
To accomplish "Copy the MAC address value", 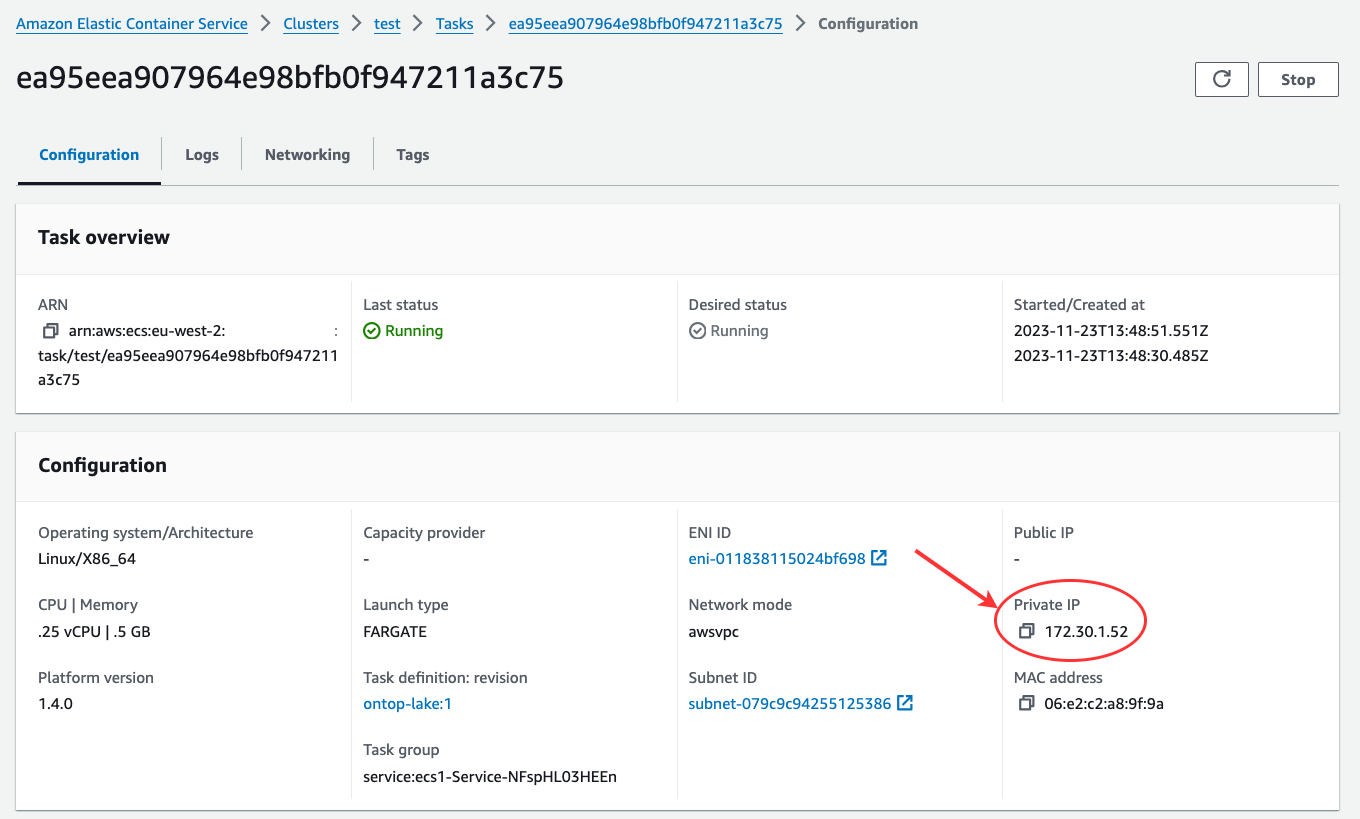I will [1026, 703].
